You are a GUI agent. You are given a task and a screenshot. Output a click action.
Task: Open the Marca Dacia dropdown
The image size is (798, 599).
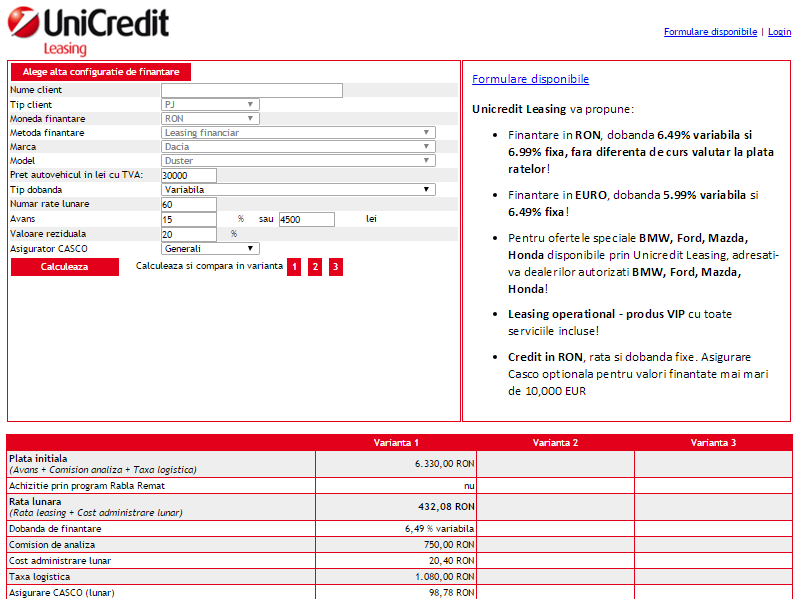tap(298, 147)
